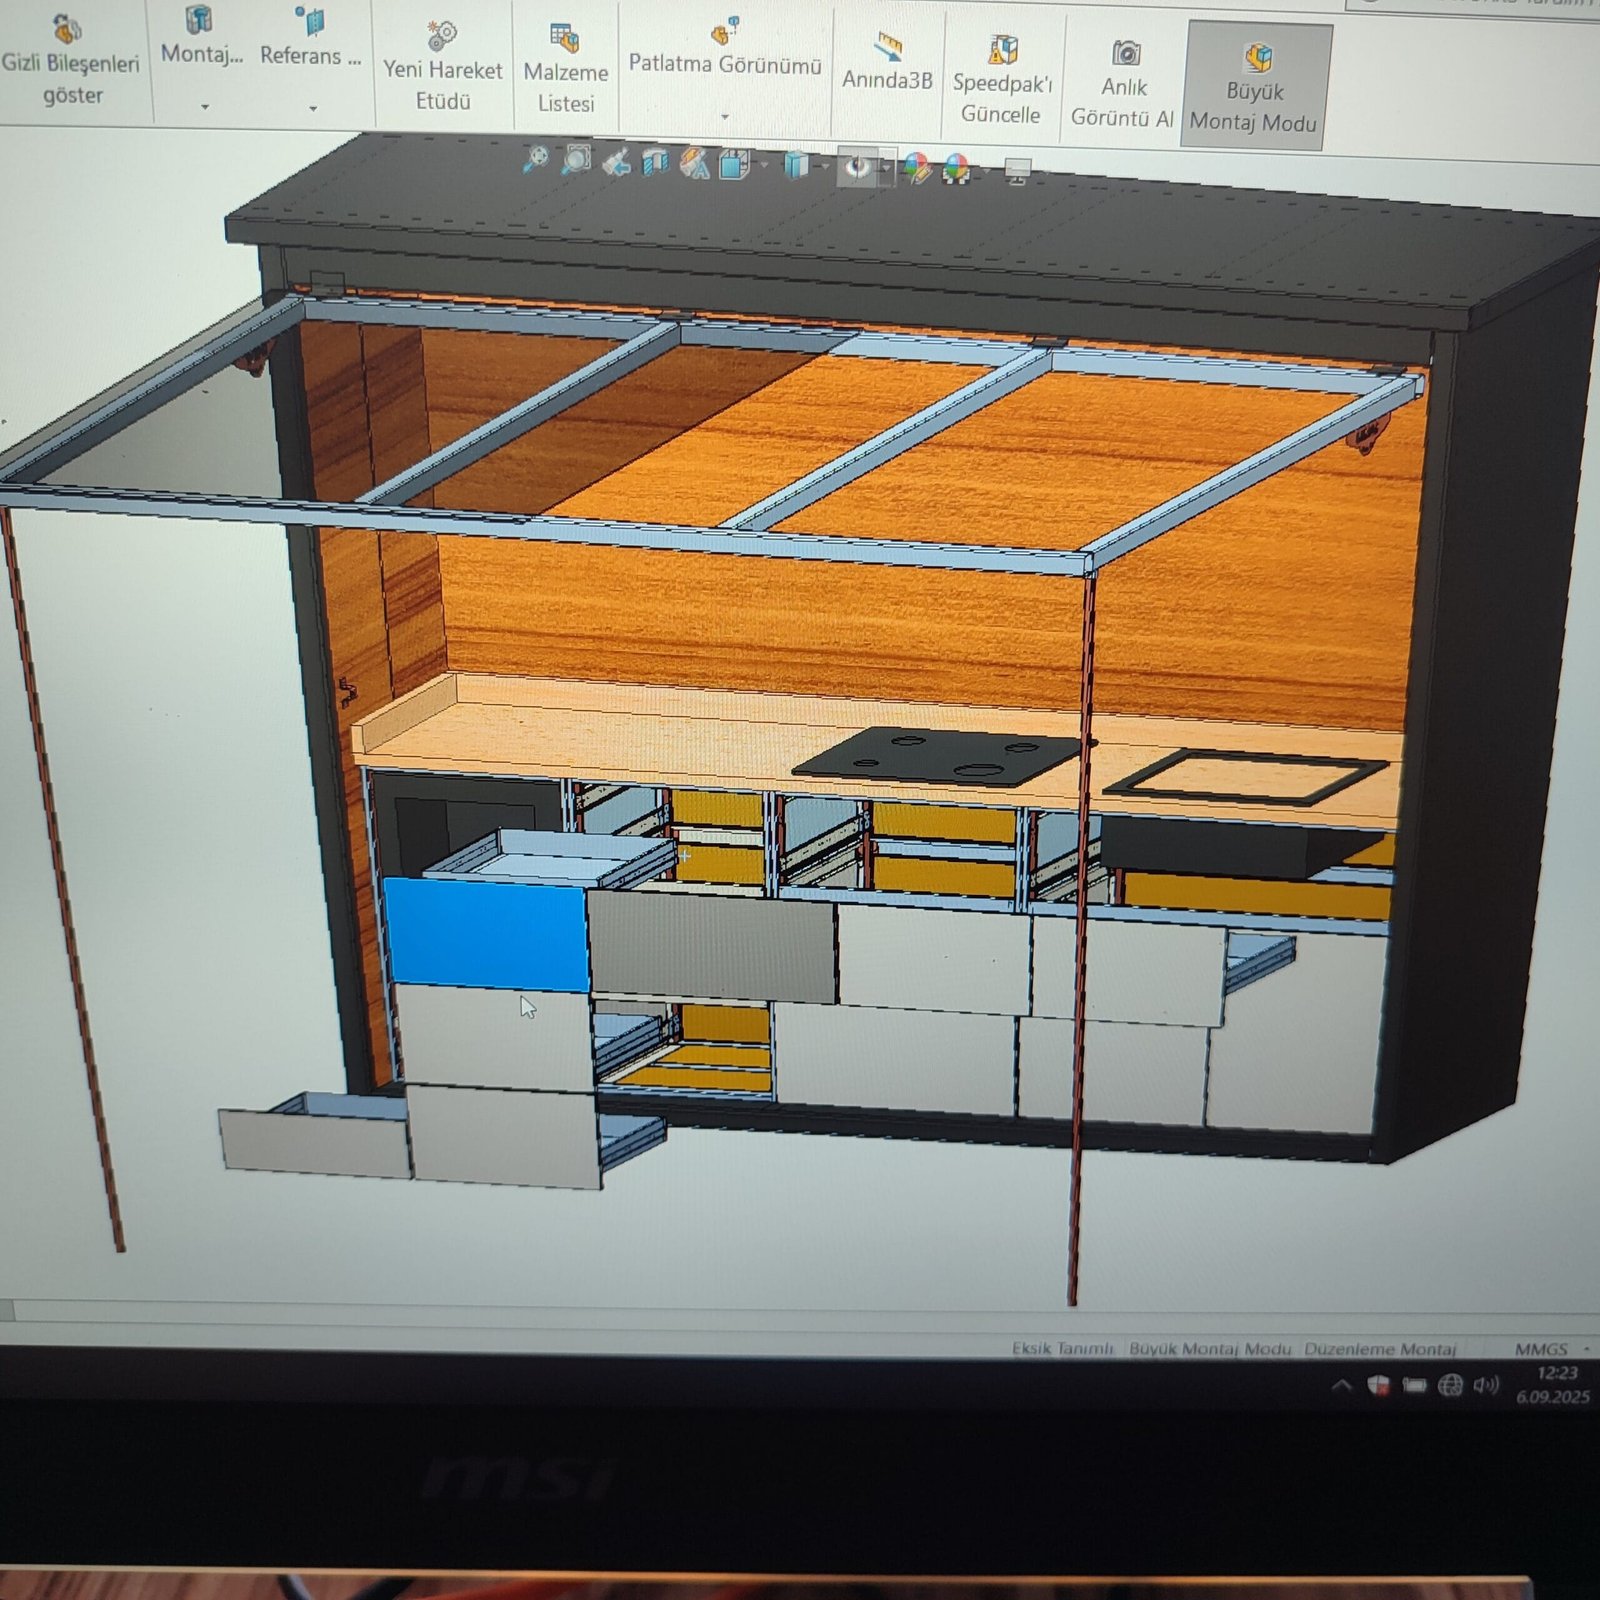Open the View Settings monitor icon
Image resolution: width=1600 pixels, height=1600 pixels.
(x=1017, y=172)
